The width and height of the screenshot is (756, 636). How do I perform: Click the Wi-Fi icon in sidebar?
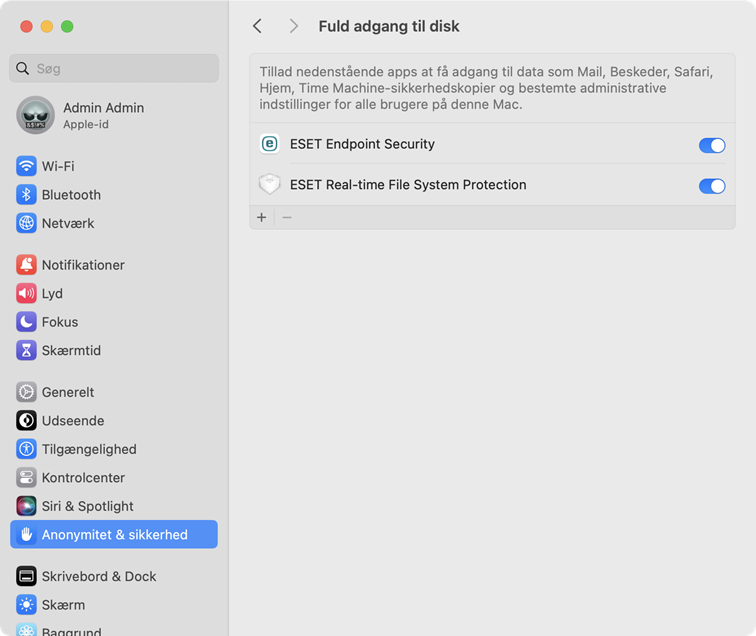pos(26,166)
